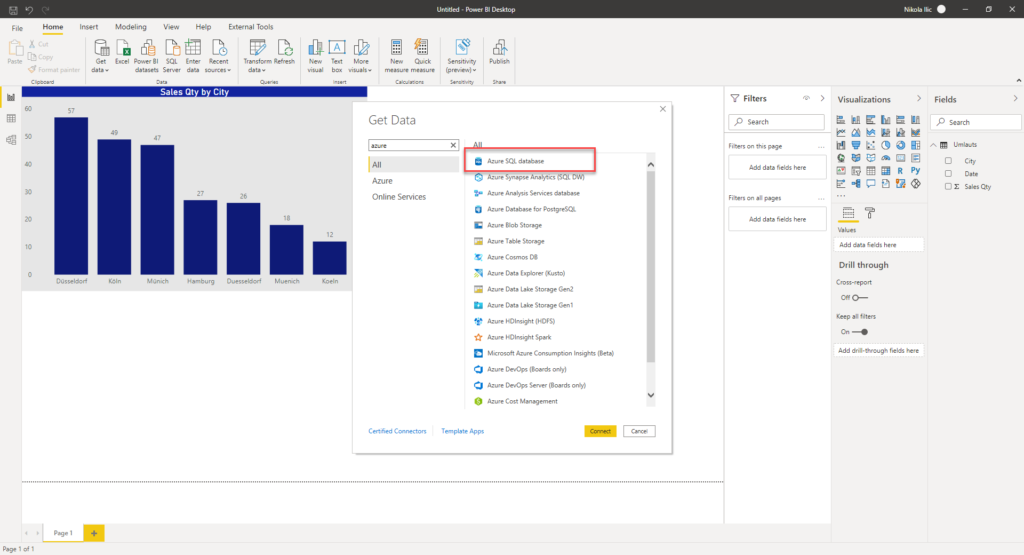Select the funnel visualization icon
1024x555 pixels.
tap(856, 145)
